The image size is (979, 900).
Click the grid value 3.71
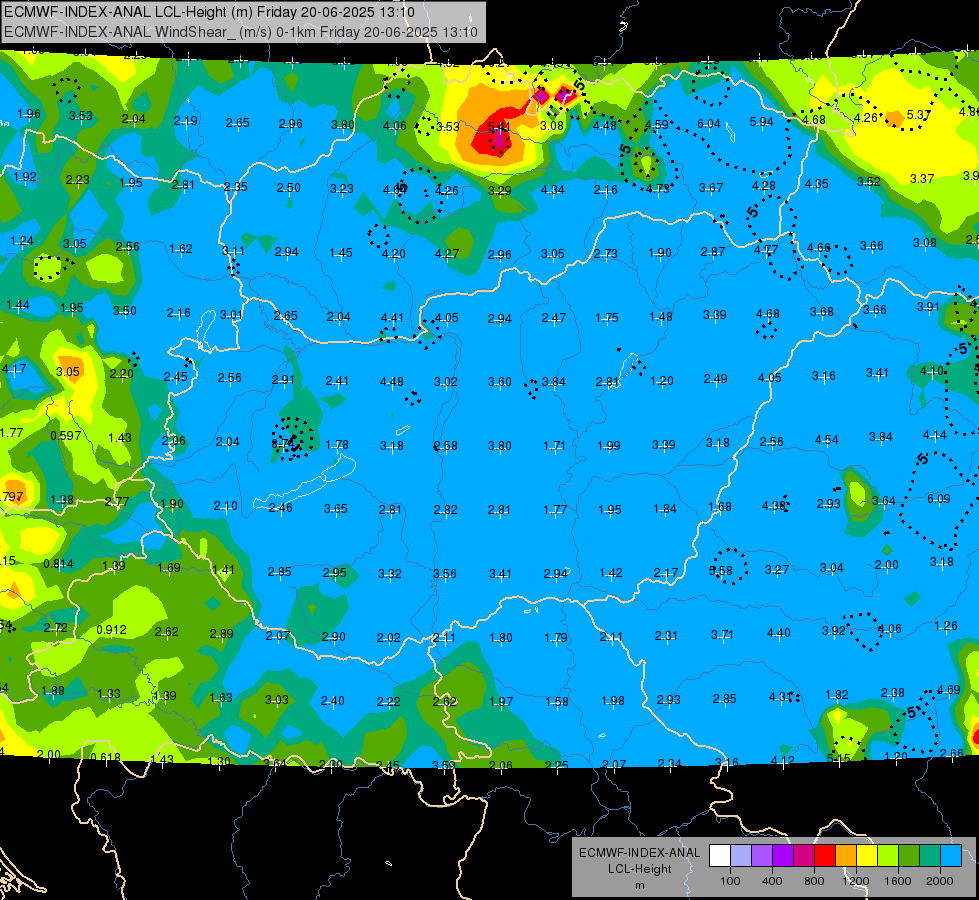click(x=722, y=635)
